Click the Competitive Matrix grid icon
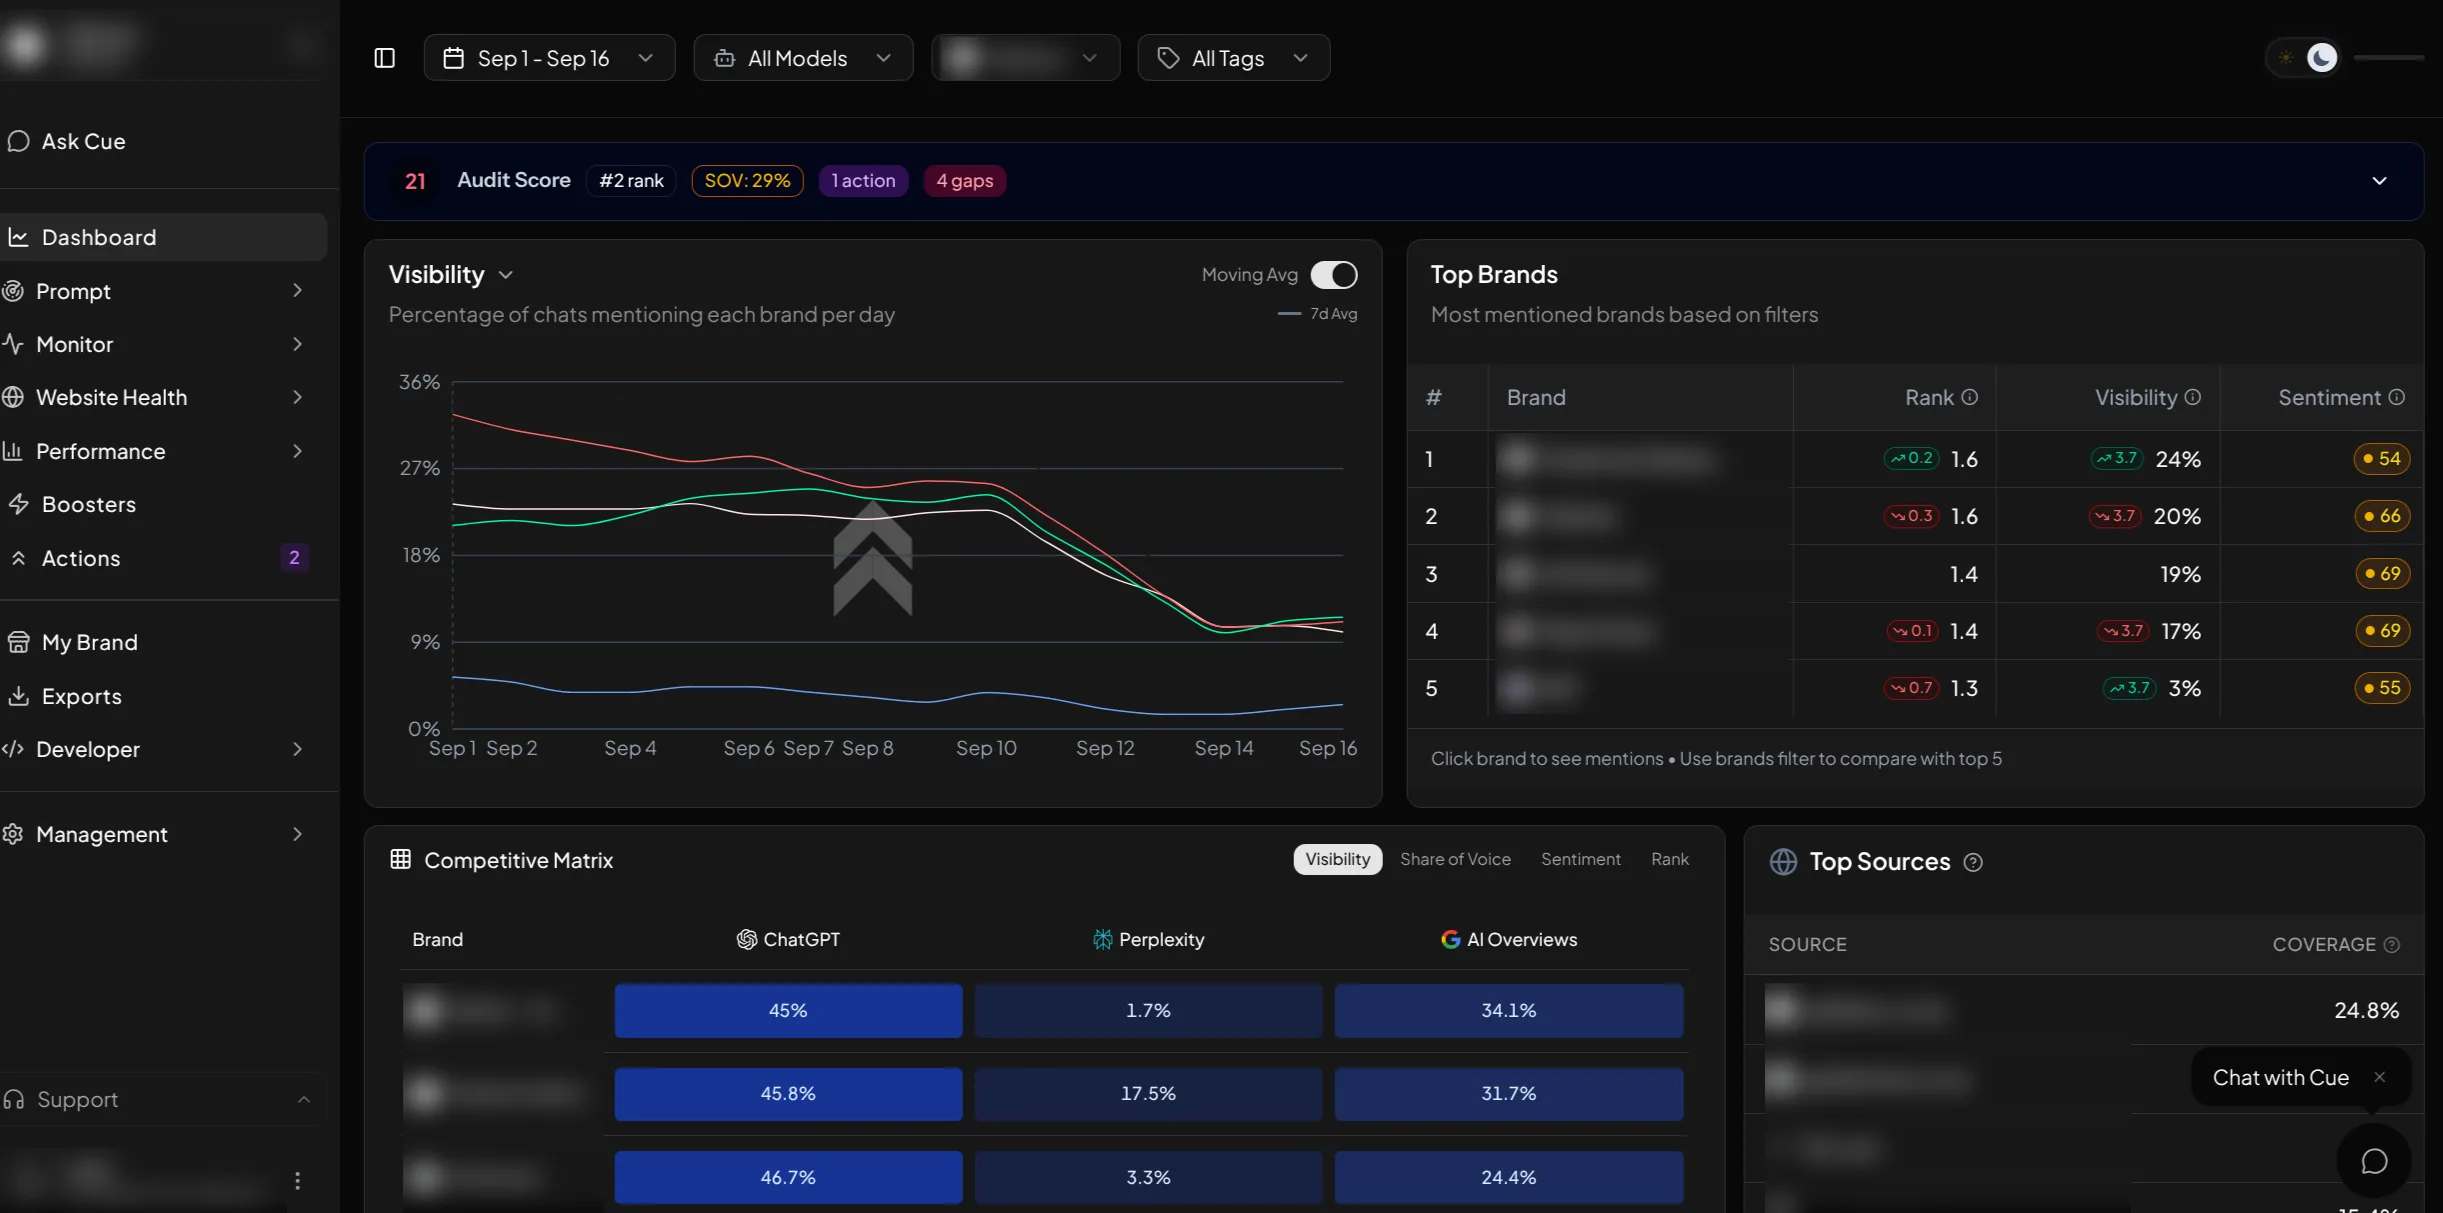 pyautogui.click(x=400, y=859)
